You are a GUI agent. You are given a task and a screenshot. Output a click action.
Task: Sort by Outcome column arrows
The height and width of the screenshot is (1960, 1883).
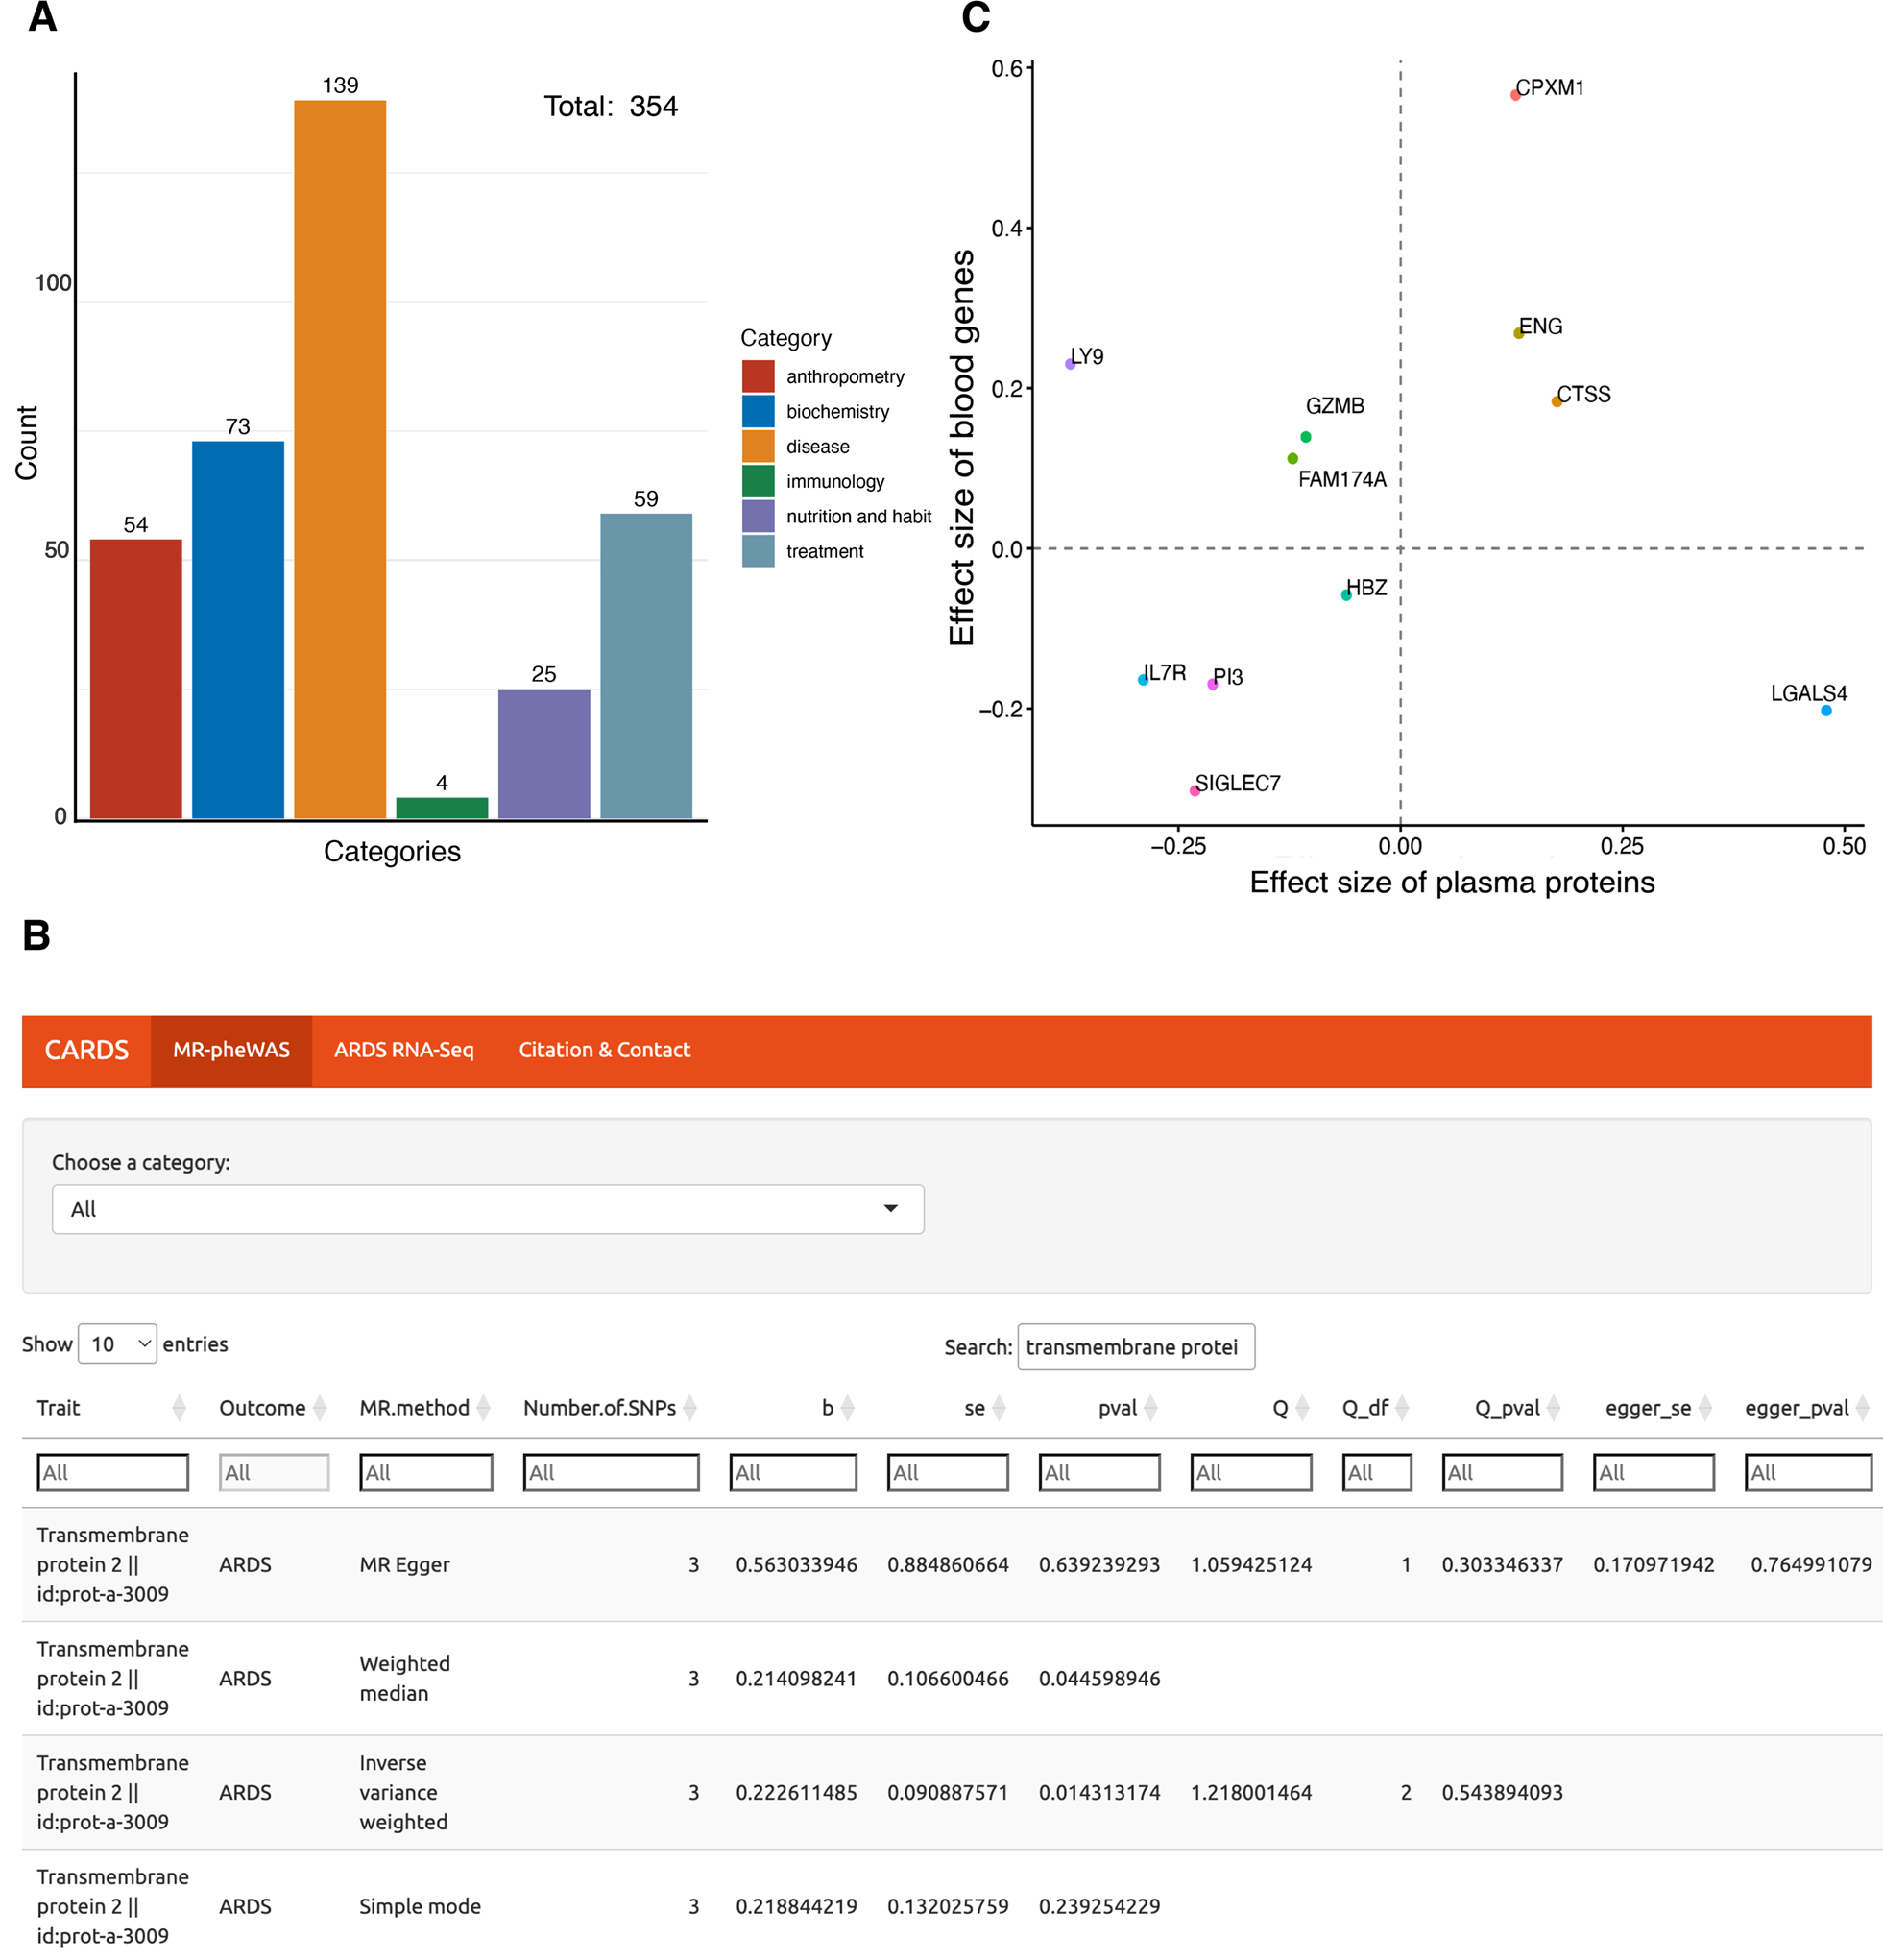320,1408
